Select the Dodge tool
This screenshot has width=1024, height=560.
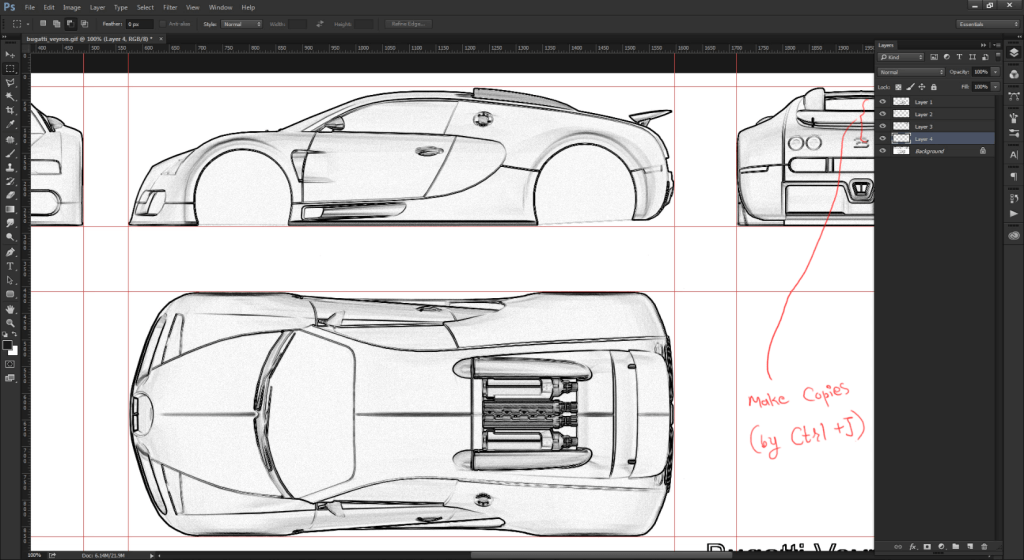click(10, 237)
